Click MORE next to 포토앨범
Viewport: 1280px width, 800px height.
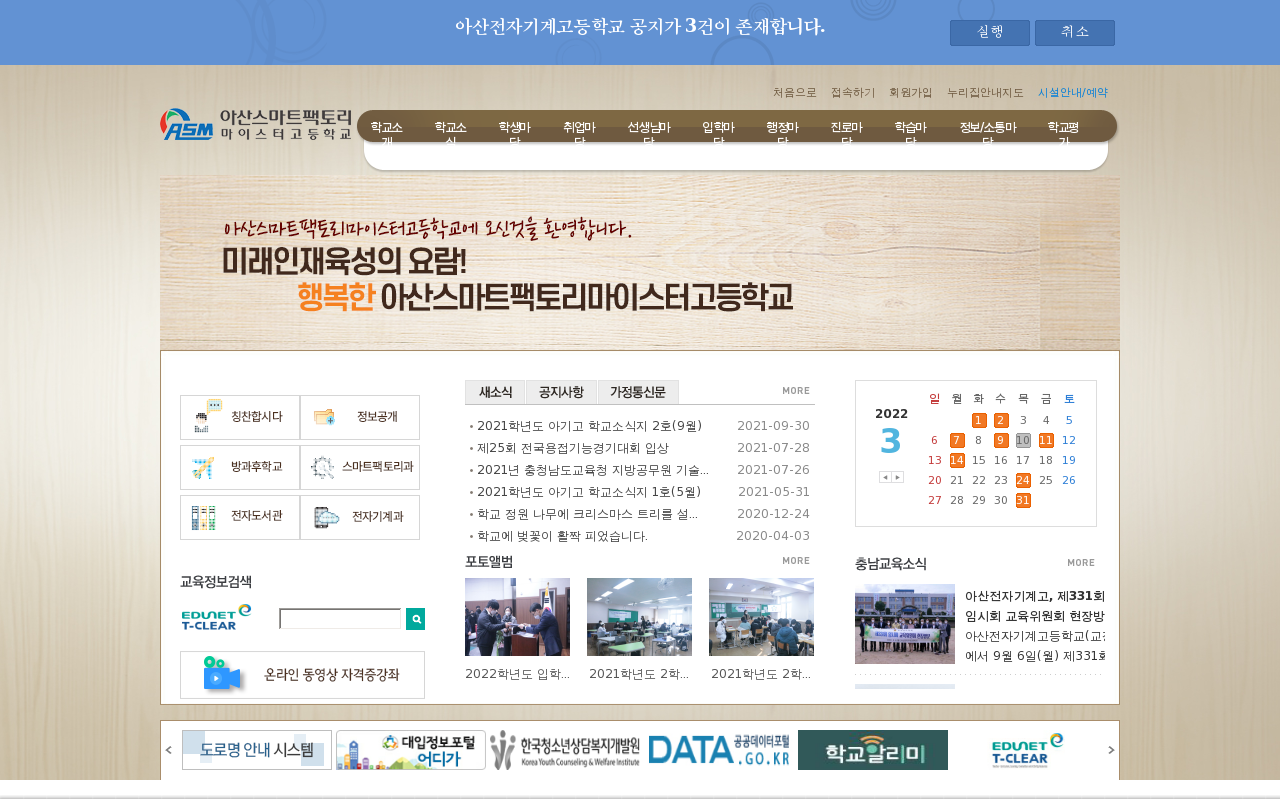[x=796, y=561]
